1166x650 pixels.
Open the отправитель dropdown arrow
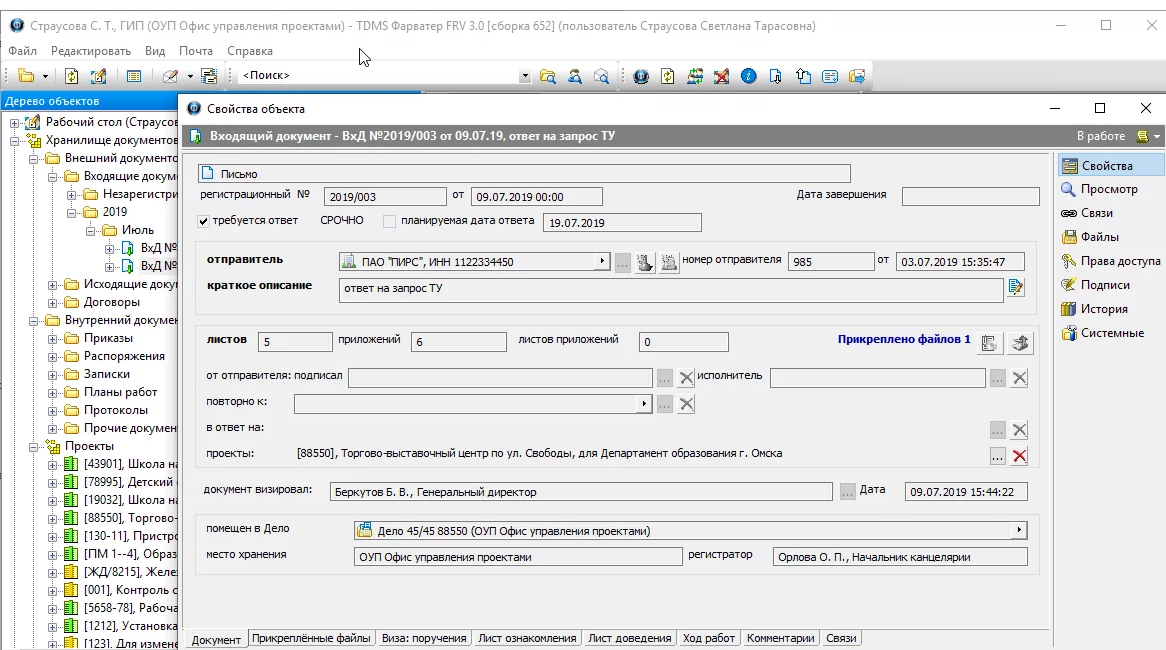tap(602, 261)
